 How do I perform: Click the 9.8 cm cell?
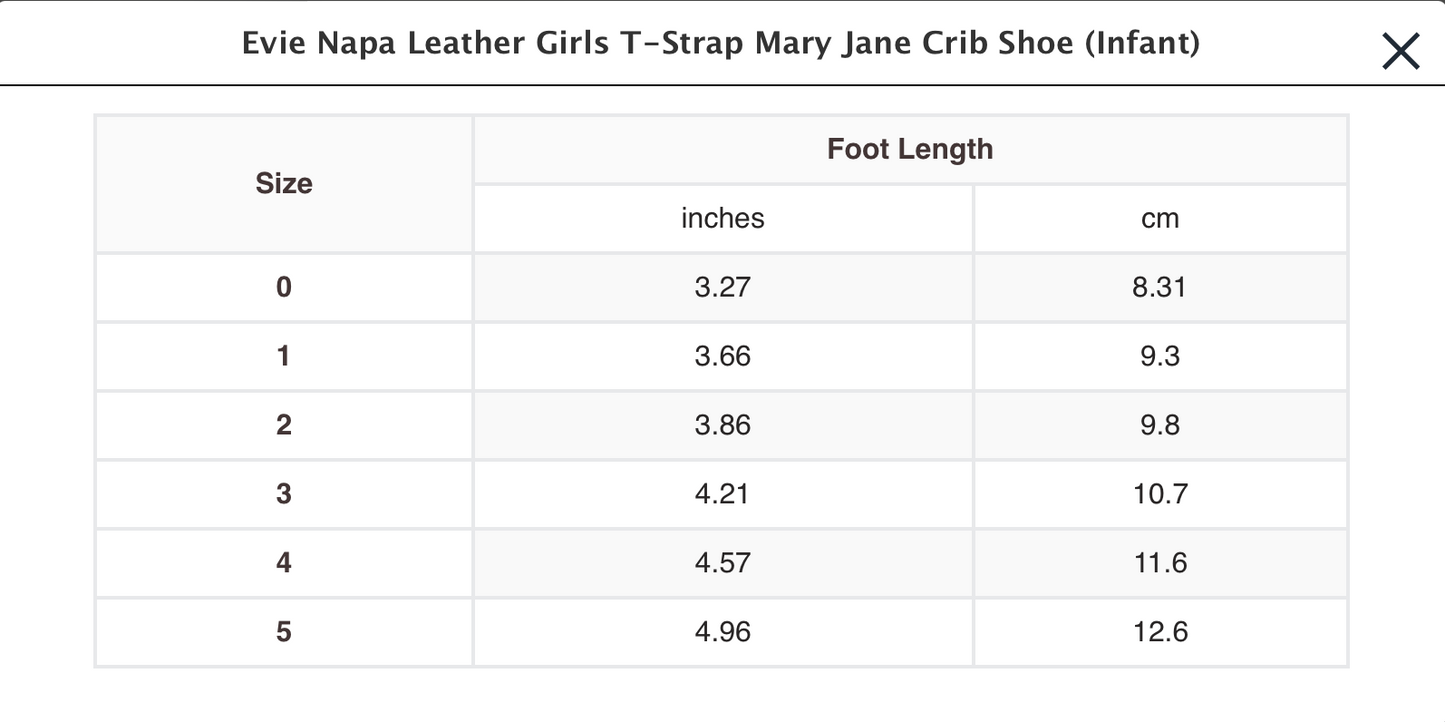point(1160,425)
